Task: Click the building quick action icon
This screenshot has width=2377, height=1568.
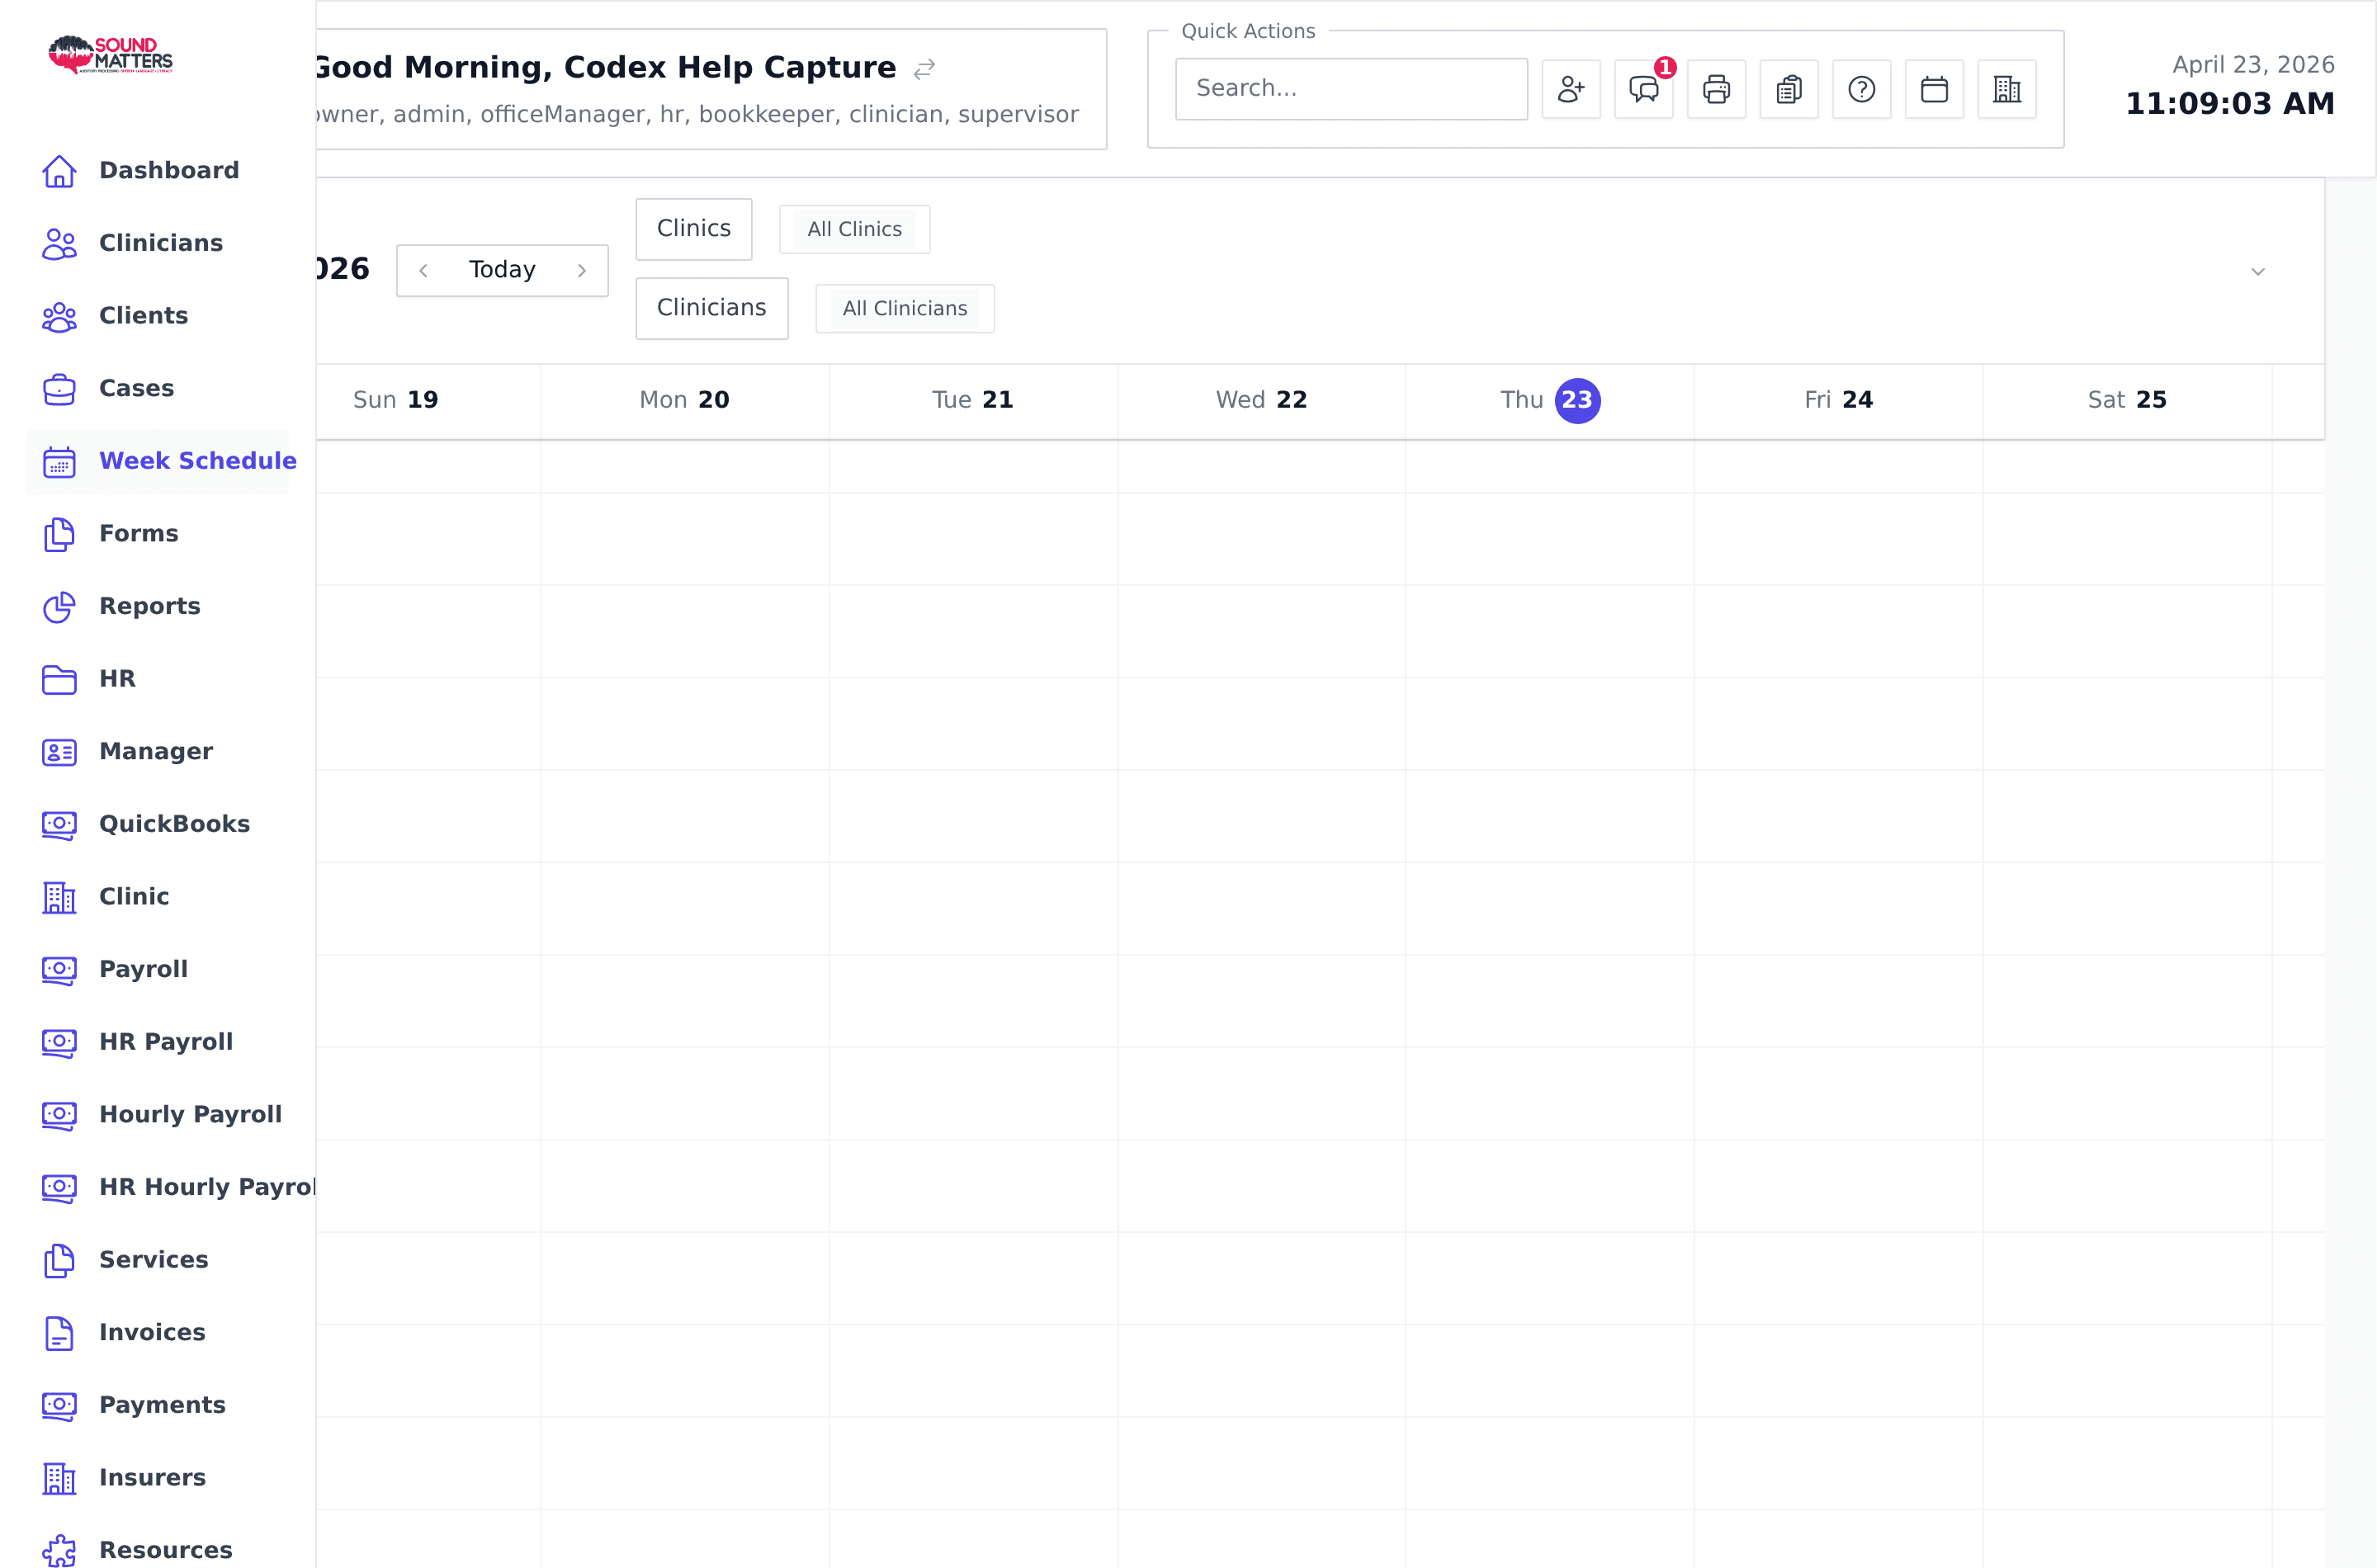Action: 2007,89
